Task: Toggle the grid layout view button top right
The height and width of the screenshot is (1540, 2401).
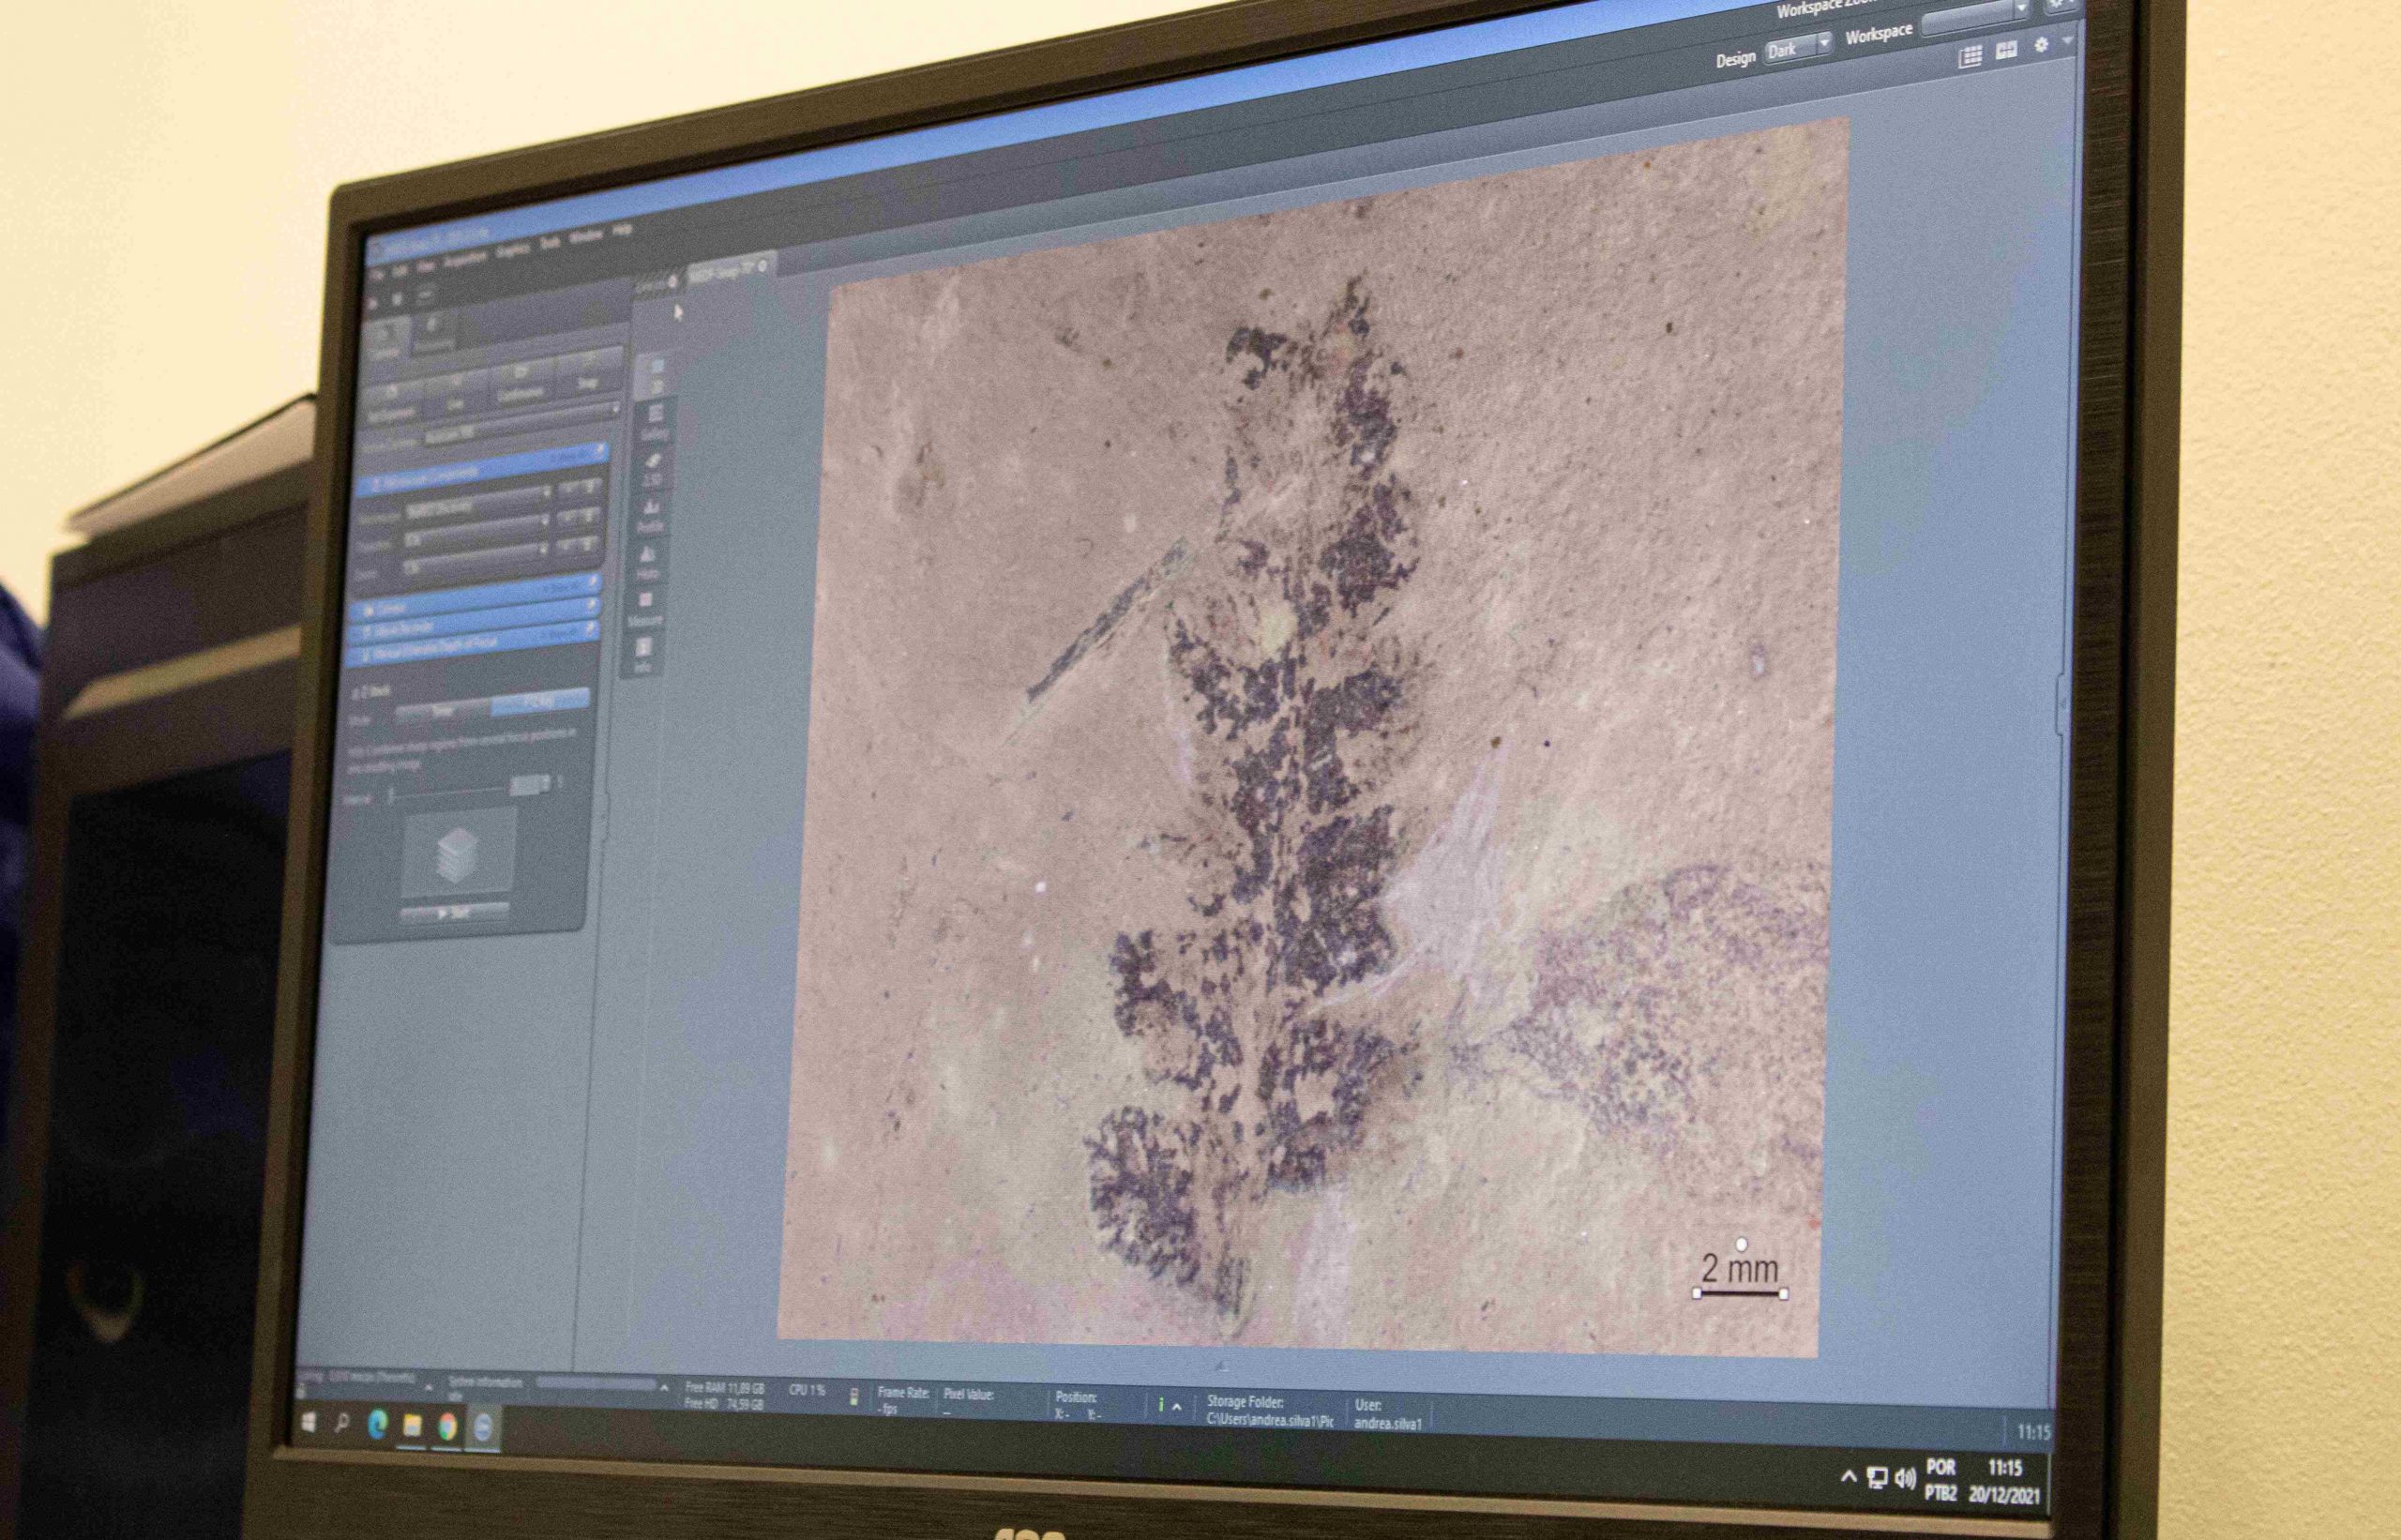Action: pyautogui.click(x=1970, y=56)
